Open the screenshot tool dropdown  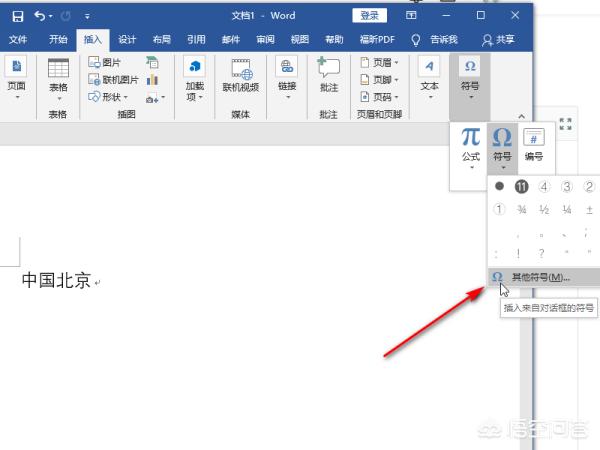coord(155,98)
